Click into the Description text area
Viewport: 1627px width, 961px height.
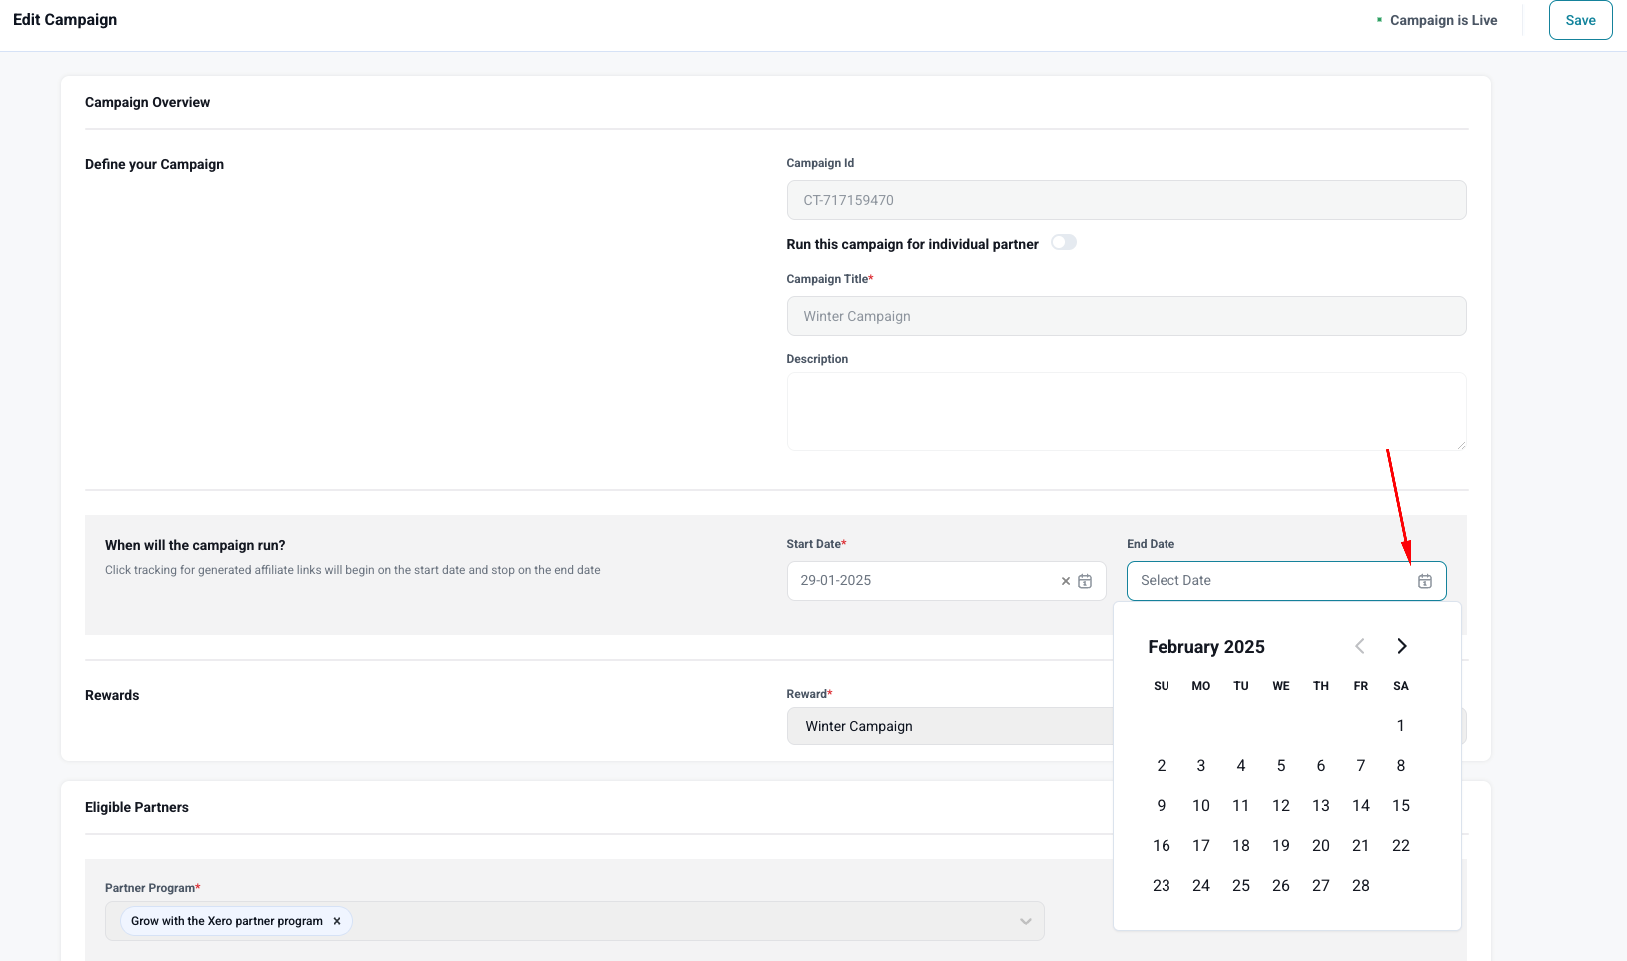click(1125, 411)
